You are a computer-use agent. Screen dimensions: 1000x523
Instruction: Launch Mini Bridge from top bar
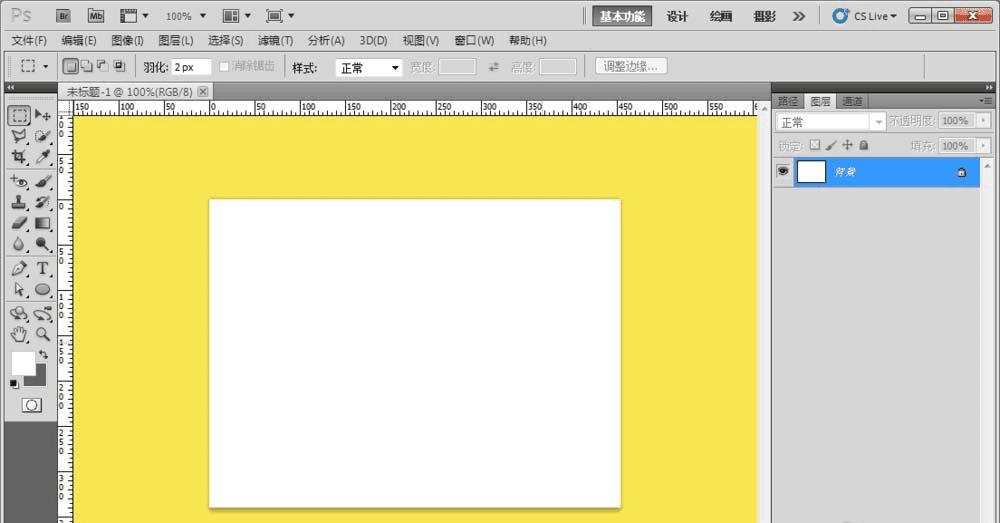[x=96, y=16]
